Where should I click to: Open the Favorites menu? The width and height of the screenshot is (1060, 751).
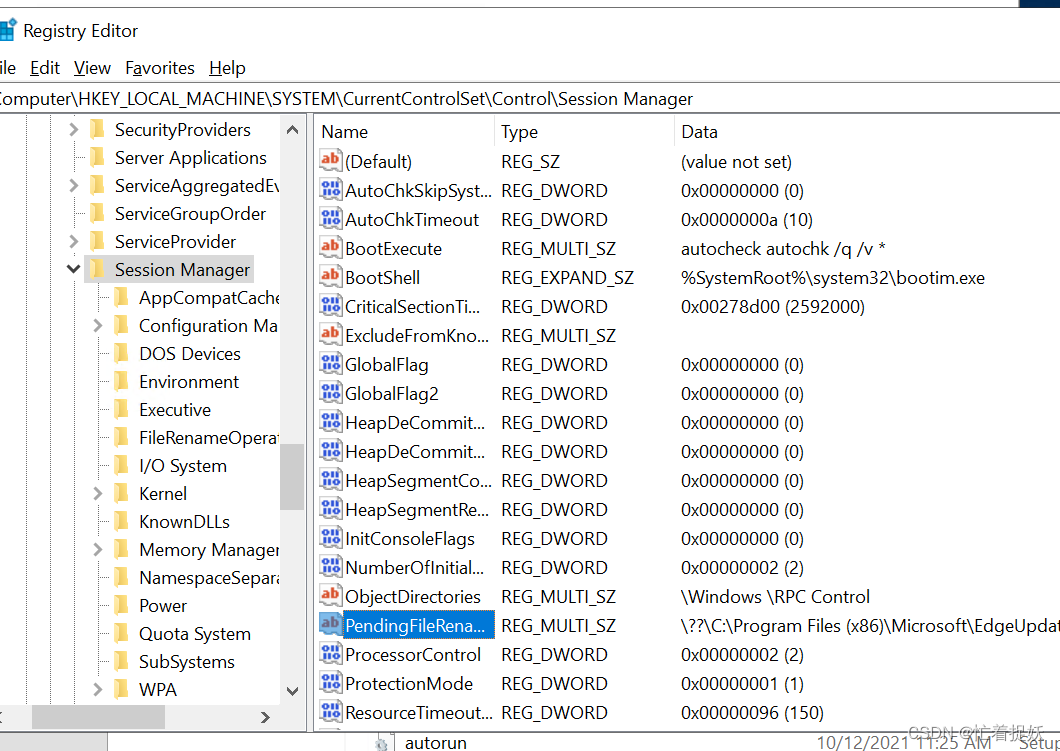coord(160,68)
